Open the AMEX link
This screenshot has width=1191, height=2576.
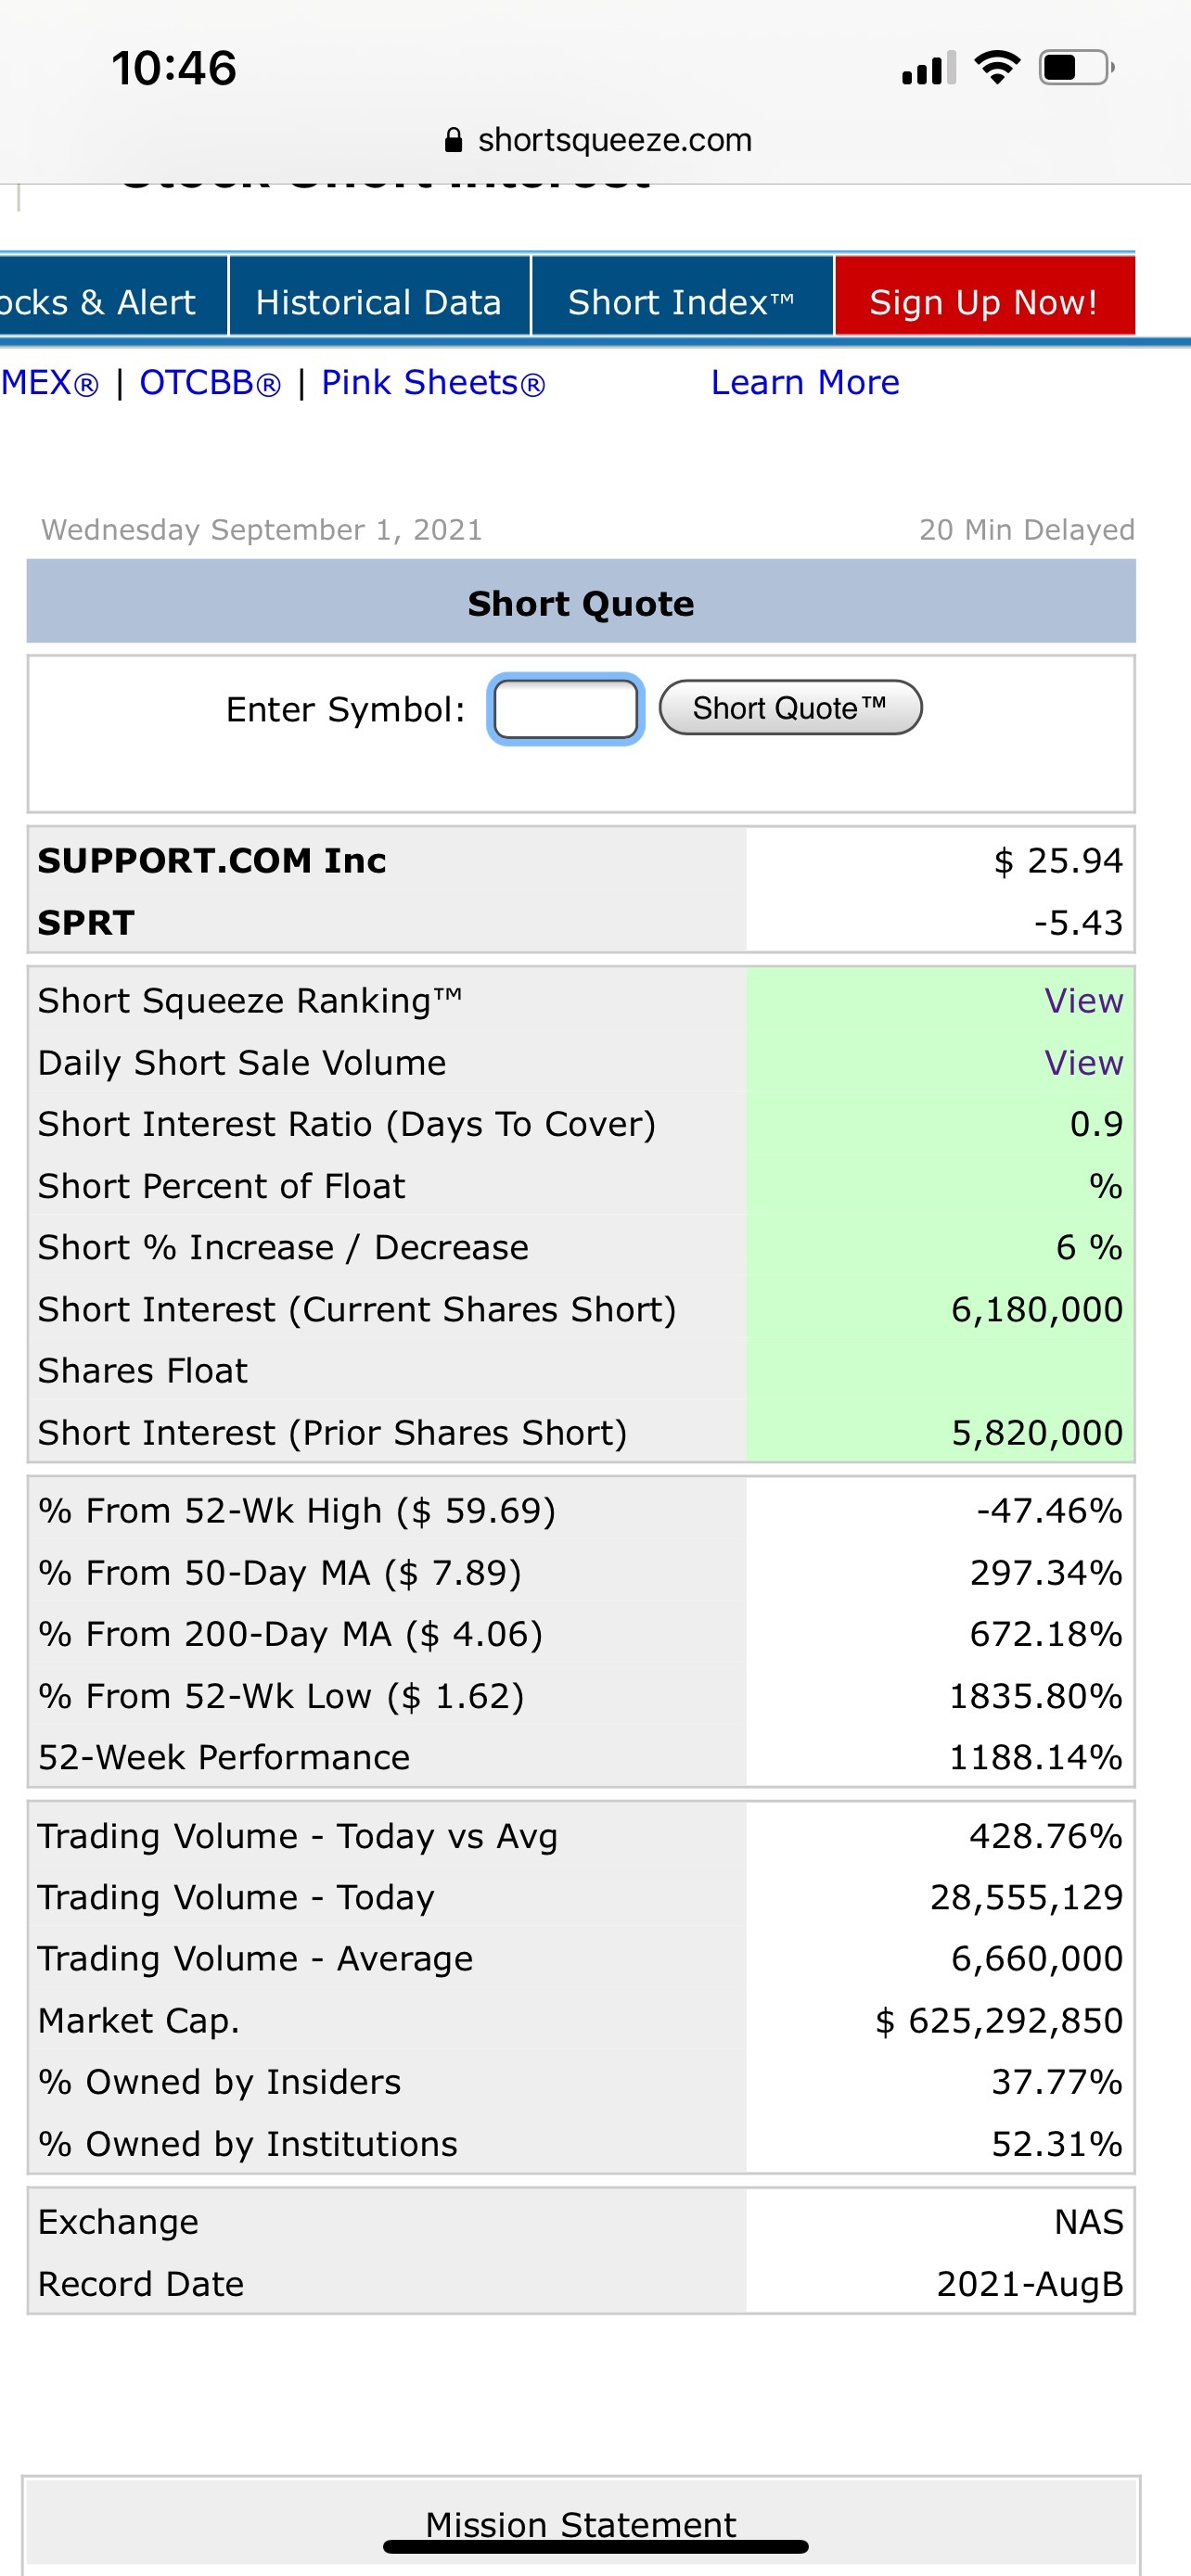point(49,383)
